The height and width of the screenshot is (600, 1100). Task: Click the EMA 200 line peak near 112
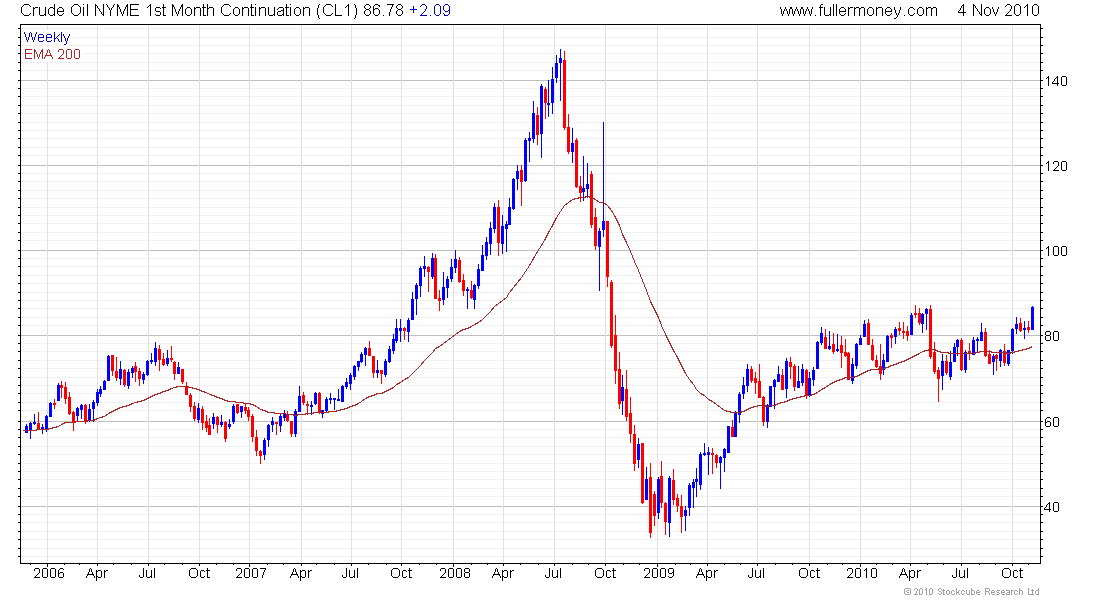586,198
